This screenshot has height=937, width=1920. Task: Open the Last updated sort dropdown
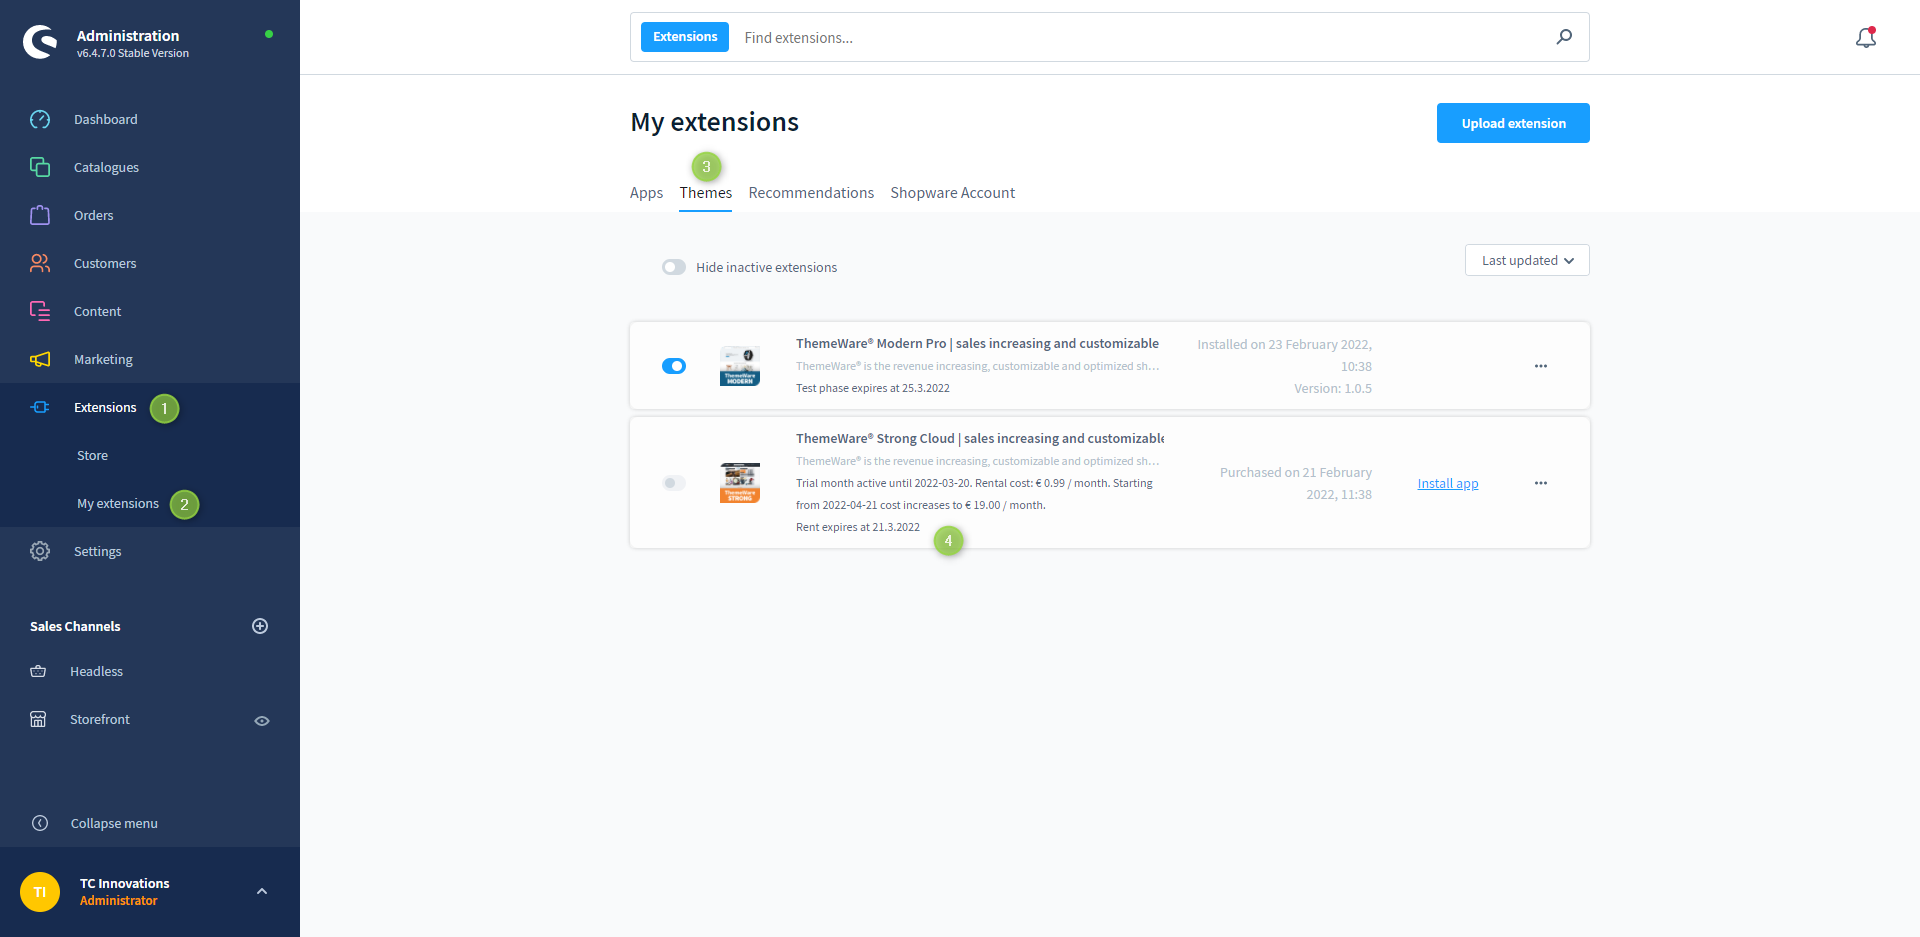click(1527, 260)
